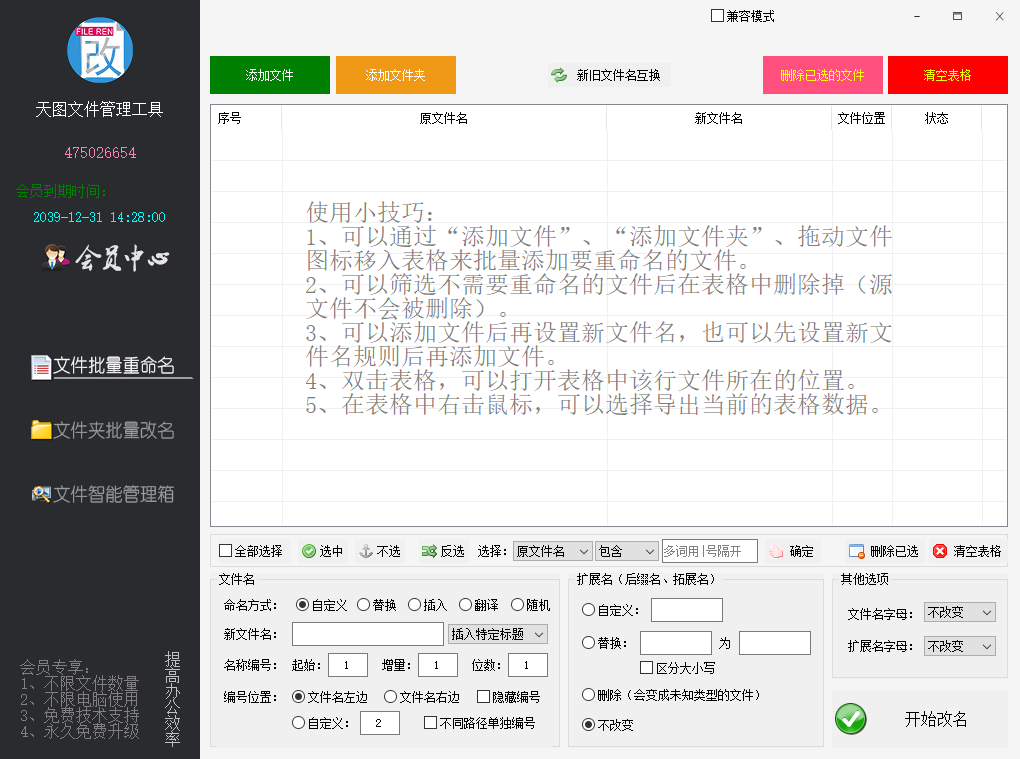The image size is (1020, 759).
Task: Open the 插入特定标题 dropdown
Action: pyautogui.click(x=498, y=634)
